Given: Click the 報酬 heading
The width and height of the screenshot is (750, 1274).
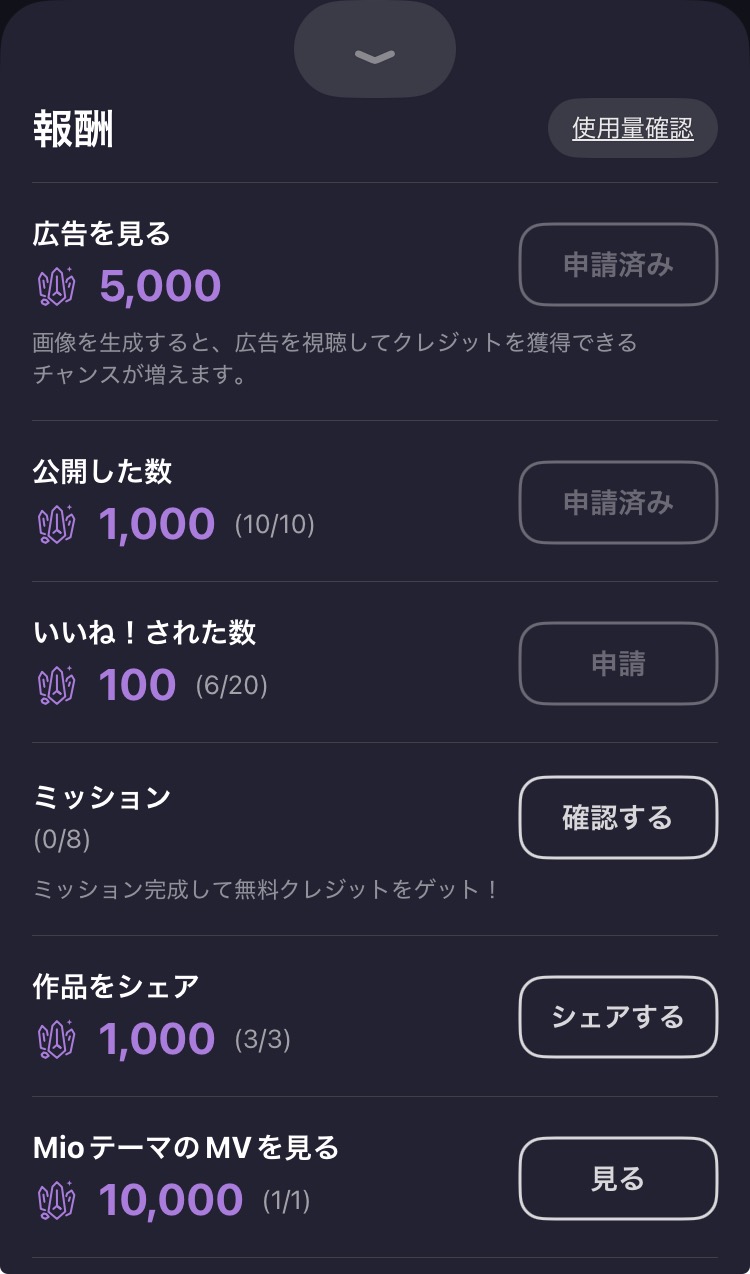Looking at the screenshot, I should pos(73,130).
